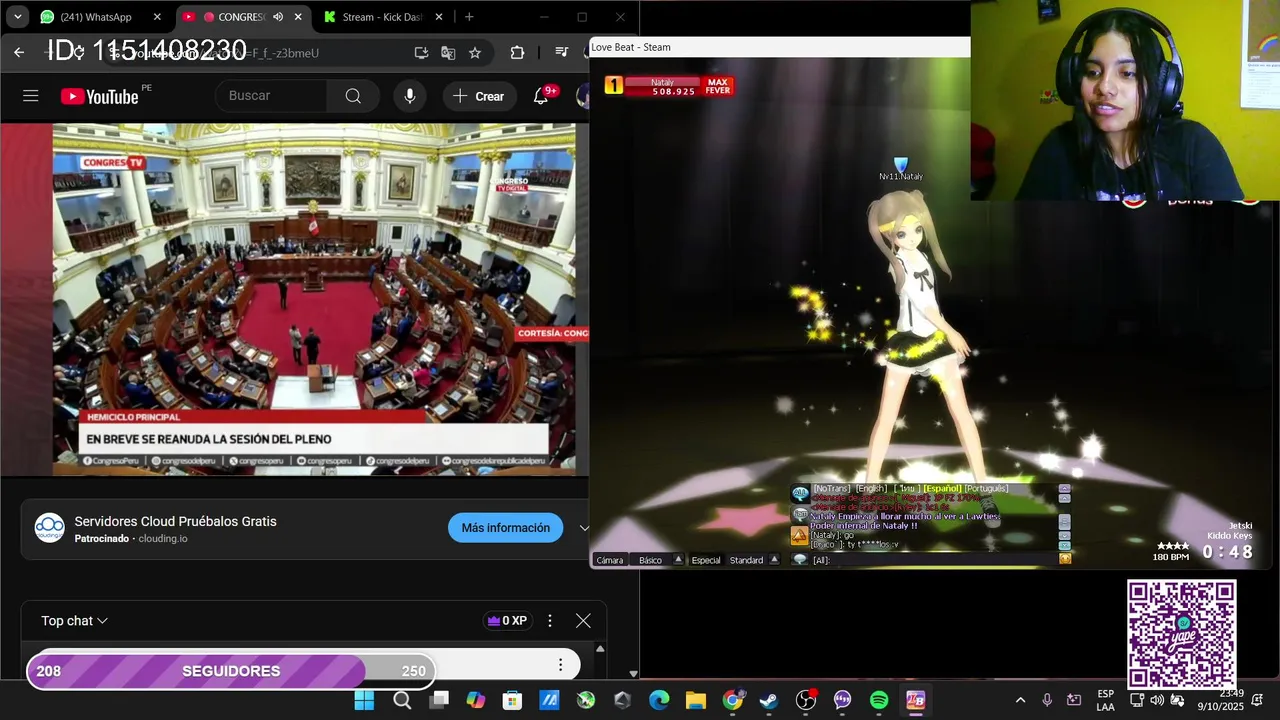Open the media control icon in browser toolbar
The image size is (1280, 720).
coord(561,53)
